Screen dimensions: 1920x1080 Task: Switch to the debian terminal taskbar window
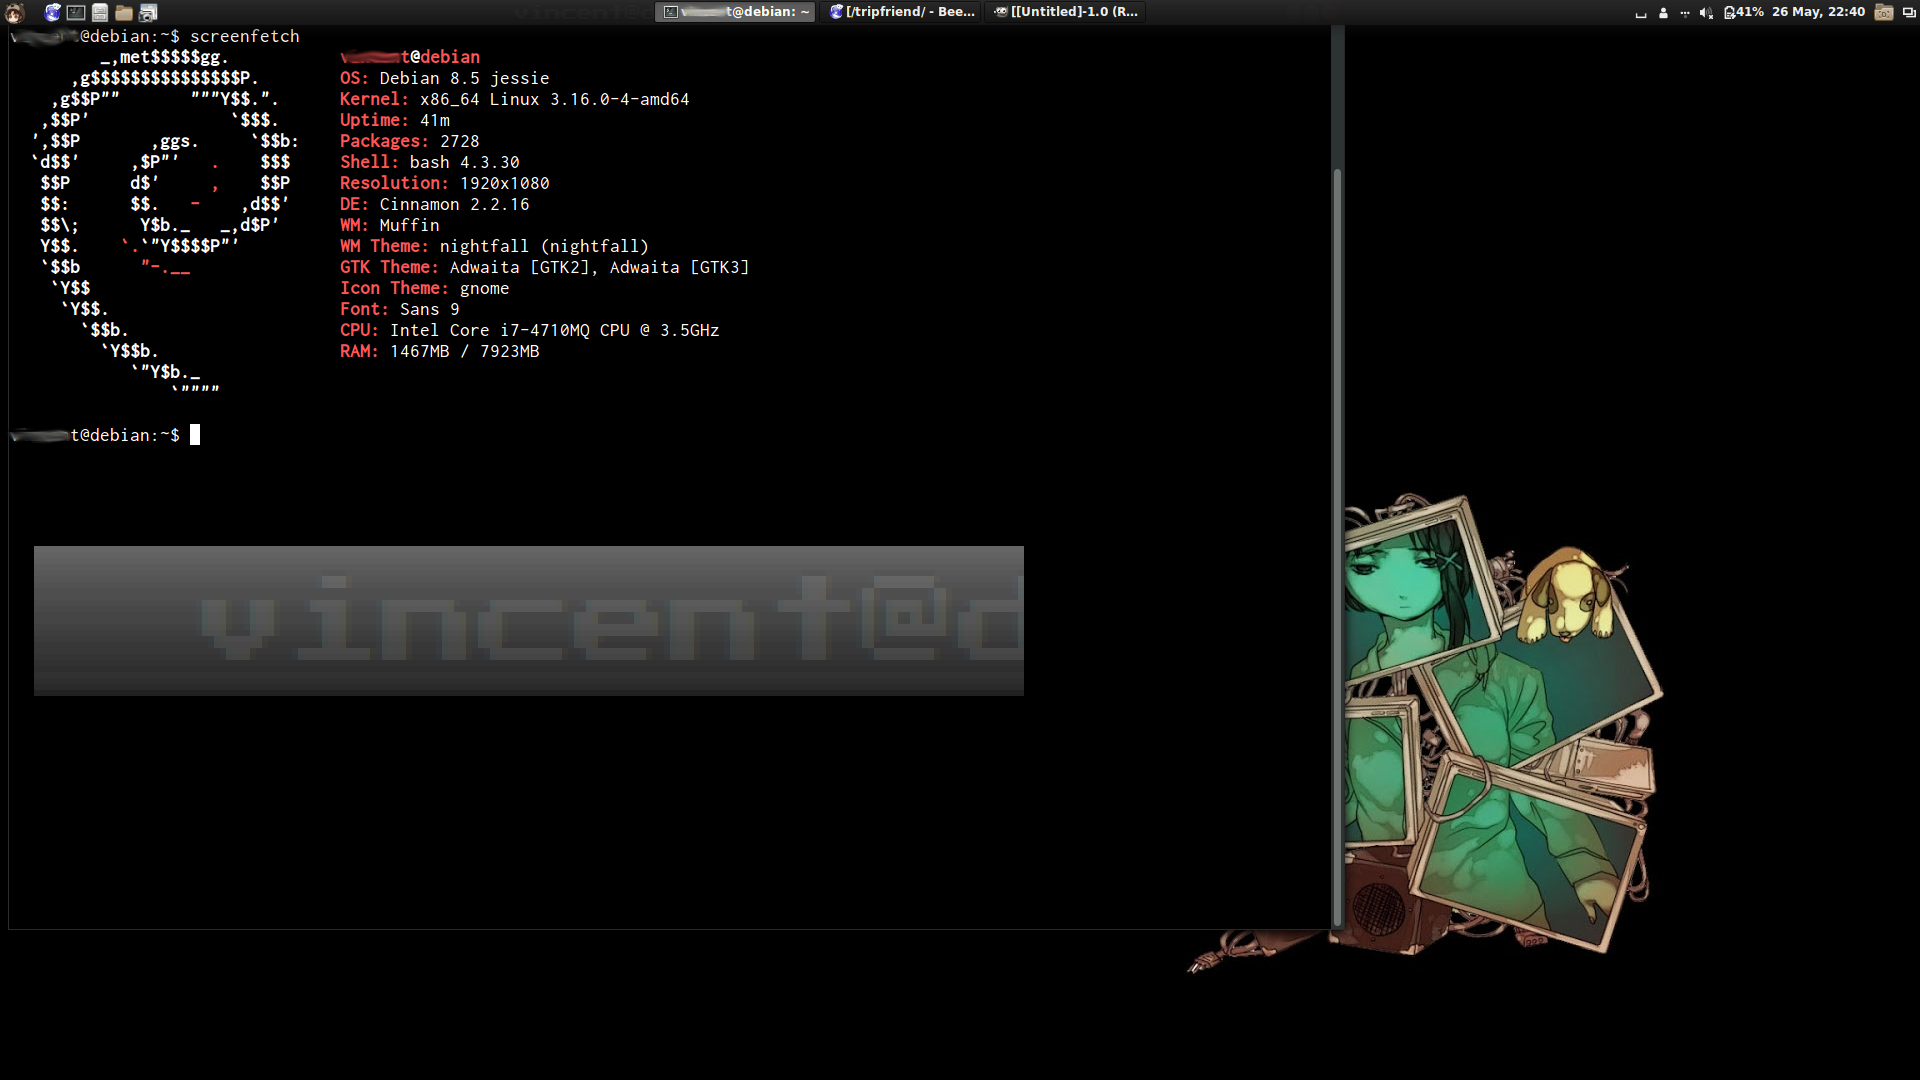coord(735,12)
